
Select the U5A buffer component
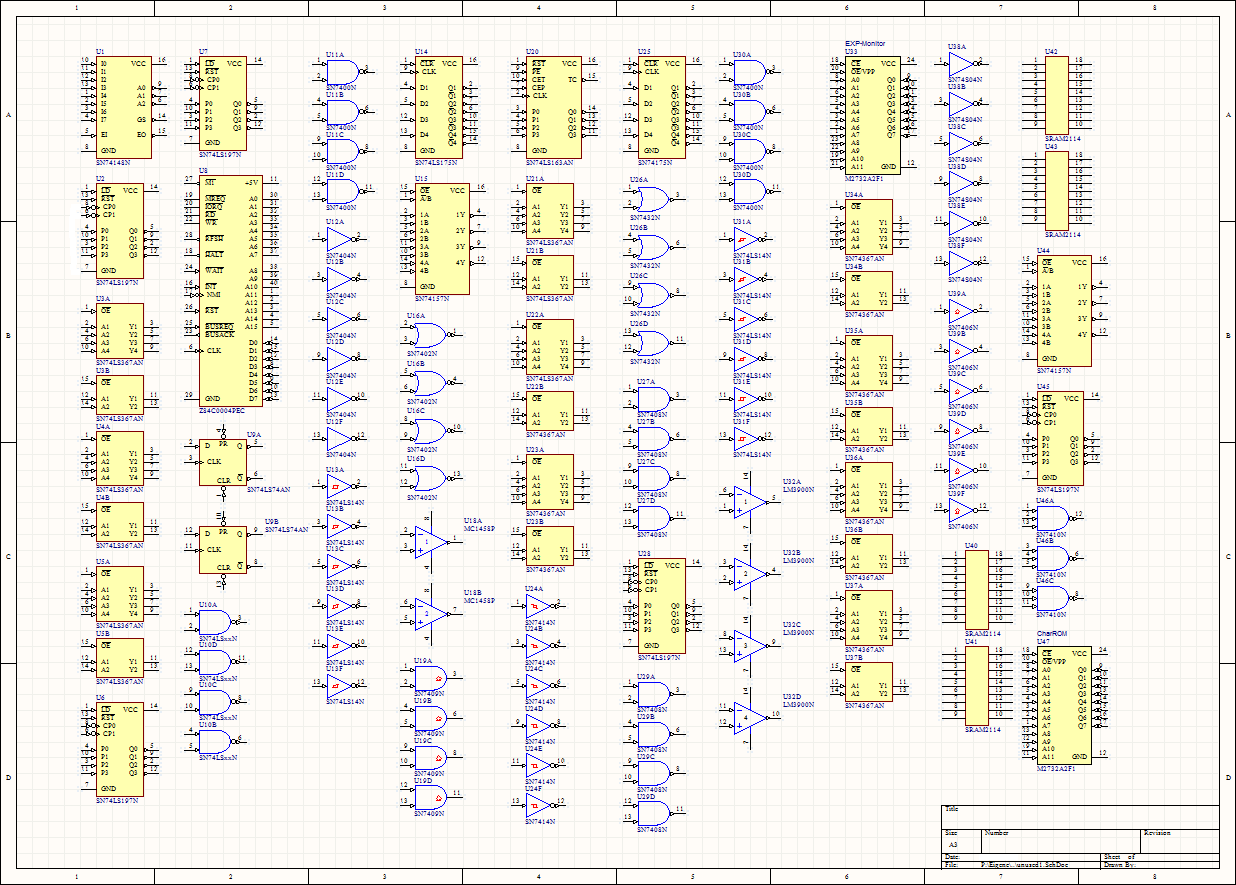[x=120, y=594]
